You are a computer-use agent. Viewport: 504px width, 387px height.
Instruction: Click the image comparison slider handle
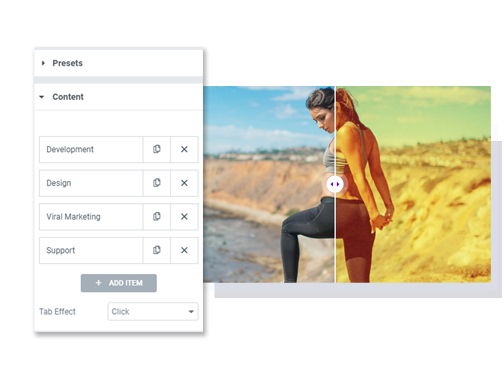point(335,184)
